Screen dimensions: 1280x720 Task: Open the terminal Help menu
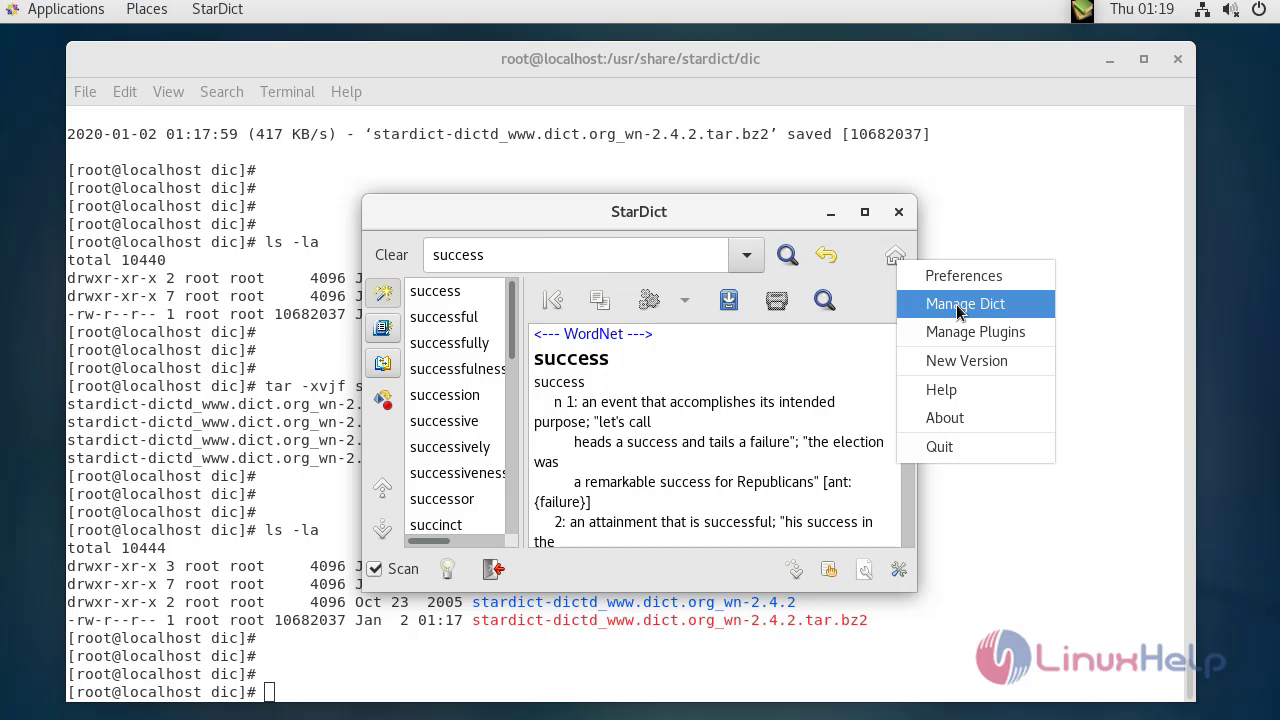pos(346,92)
